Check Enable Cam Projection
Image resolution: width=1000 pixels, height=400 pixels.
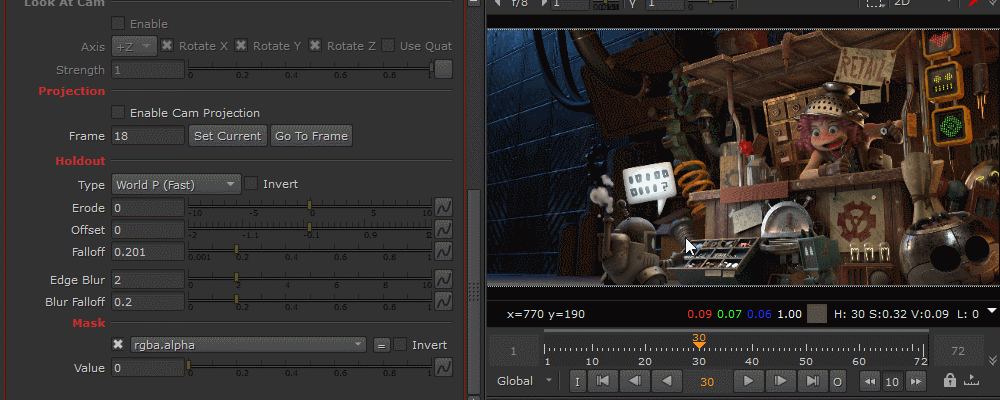(118, 112)
